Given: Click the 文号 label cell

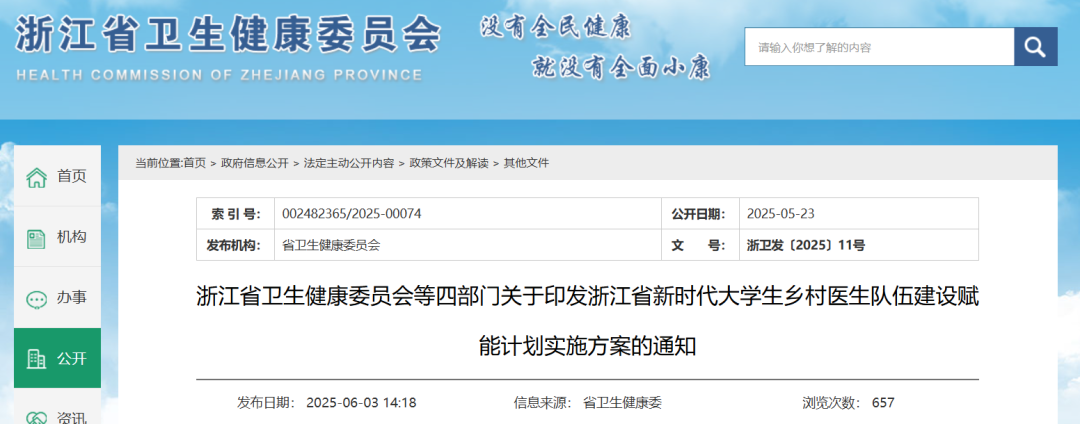Looking at the screenshot, I should (x=700, y=245).
